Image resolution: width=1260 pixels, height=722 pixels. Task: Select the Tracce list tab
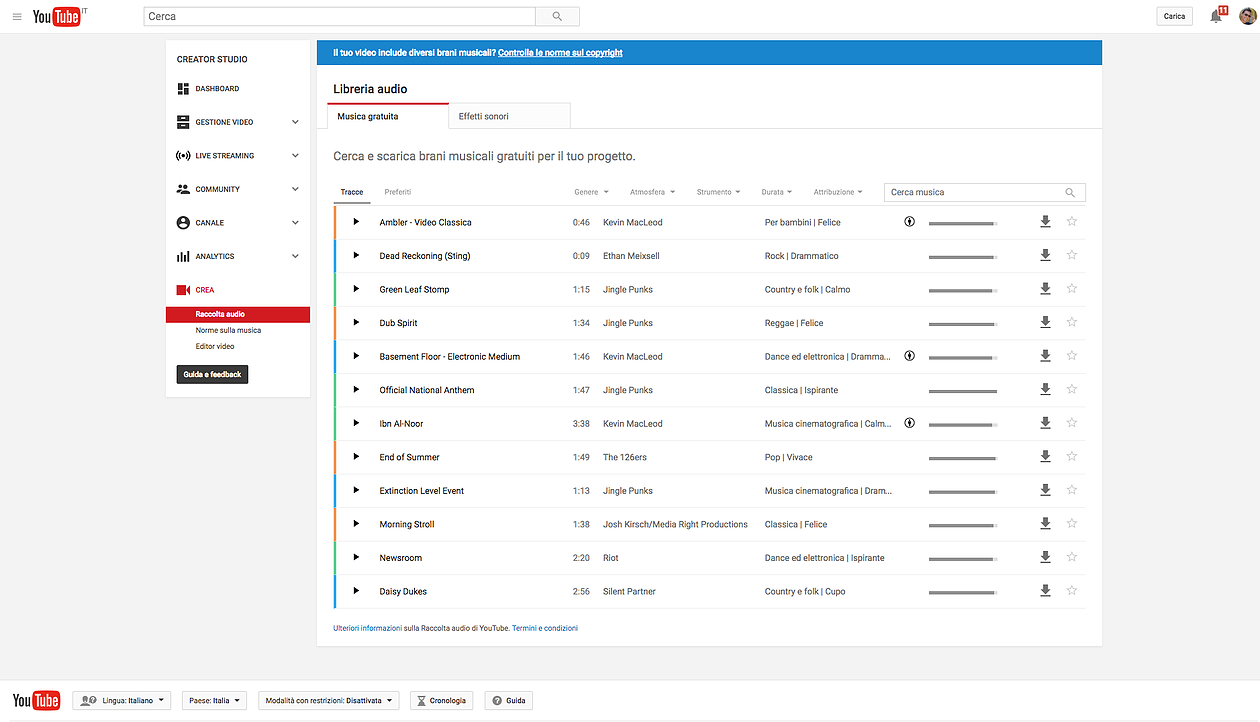coord(352,192)
